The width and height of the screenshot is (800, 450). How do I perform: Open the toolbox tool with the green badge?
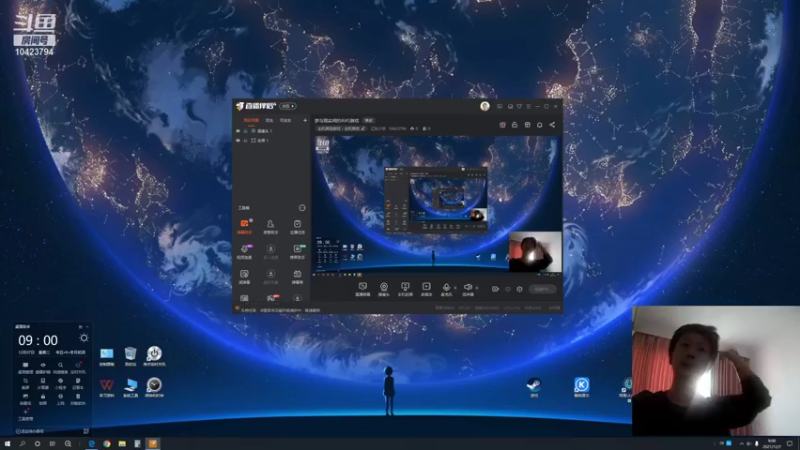(297, 251)
